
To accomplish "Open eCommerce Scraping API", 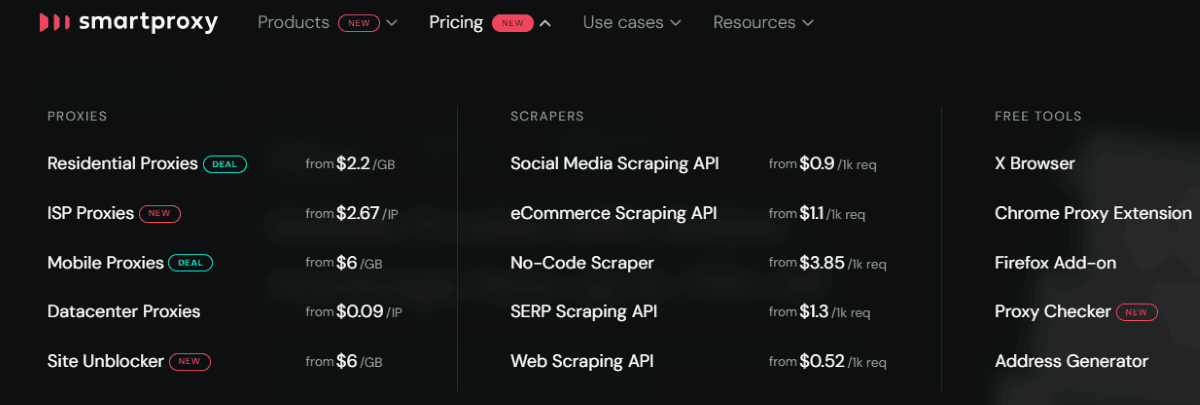I will 613,213.
